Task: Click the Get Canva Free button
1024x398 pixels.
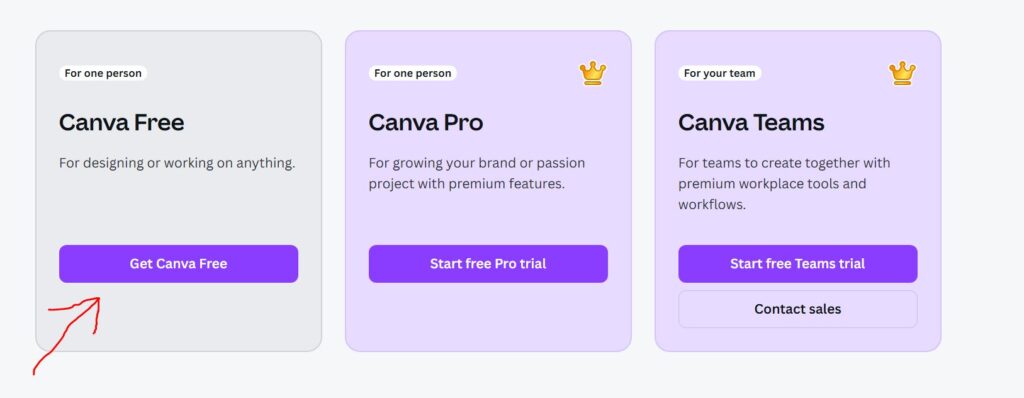Action: pyautogui.click(x=178, y=264)
